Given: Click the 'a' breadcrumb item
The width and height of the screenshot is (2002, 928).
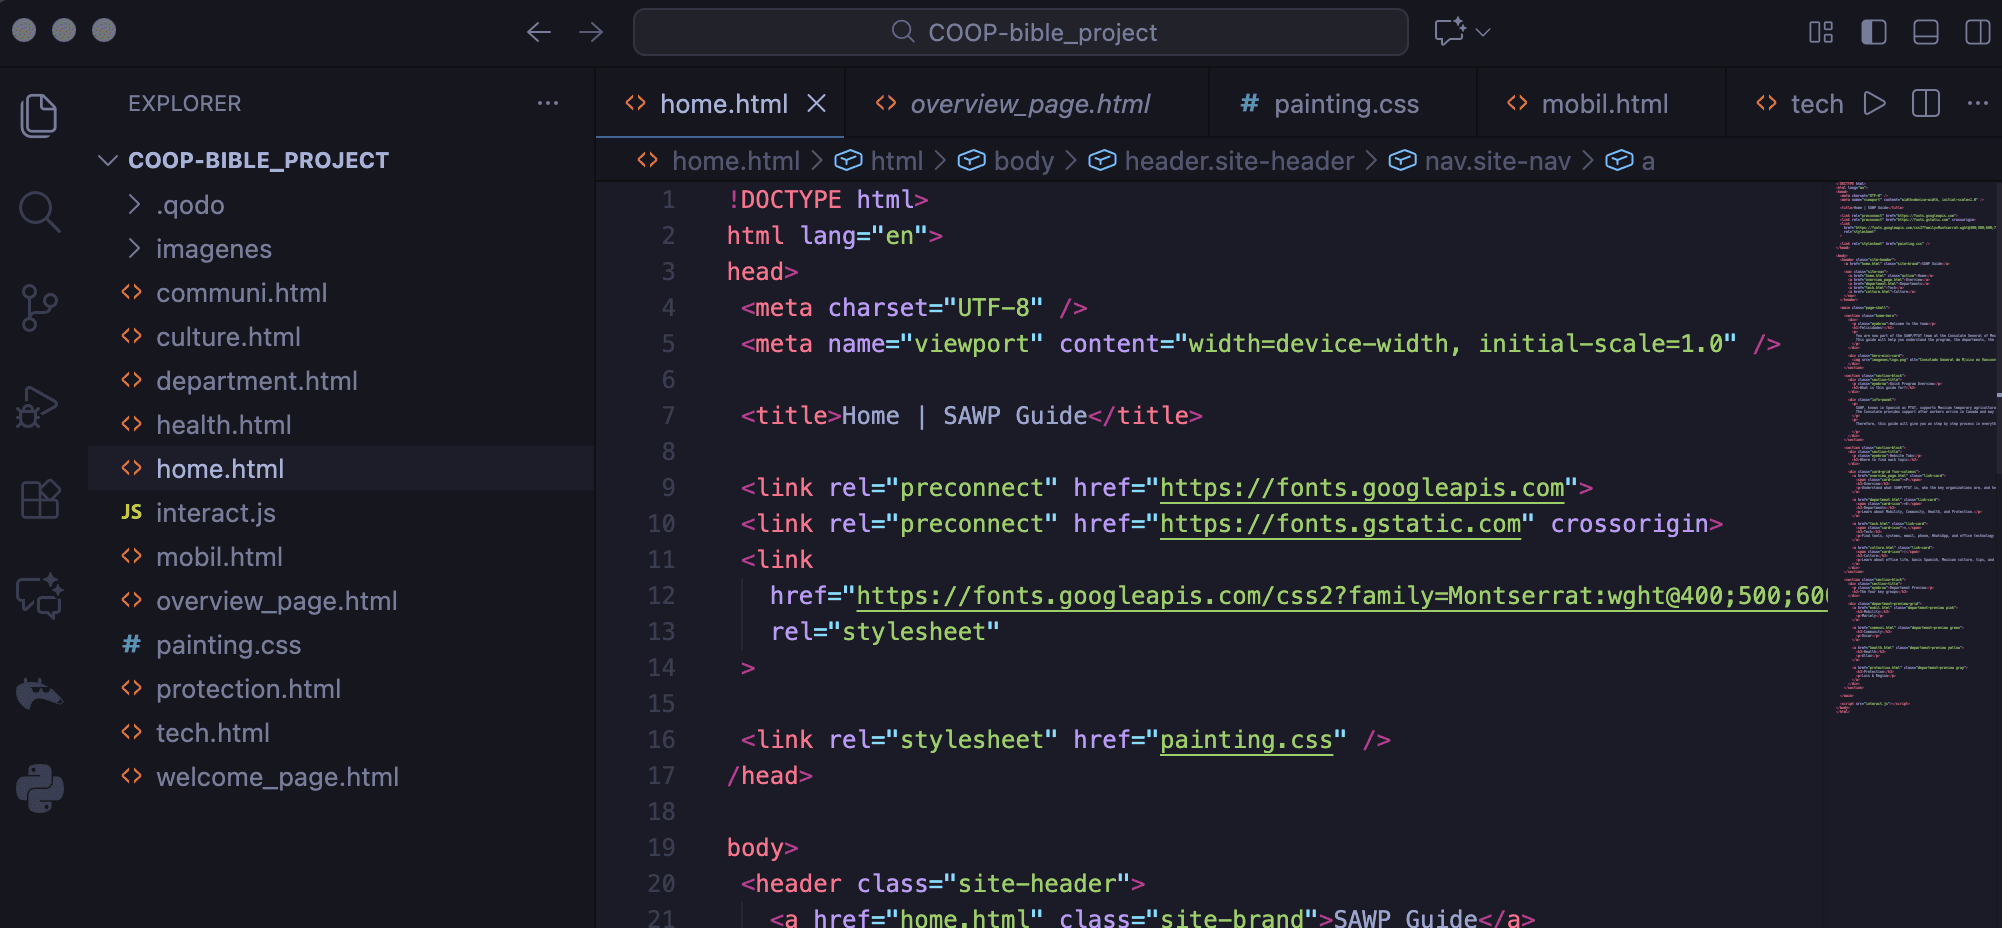Looking at the screenshot, I should [1631, 161].
